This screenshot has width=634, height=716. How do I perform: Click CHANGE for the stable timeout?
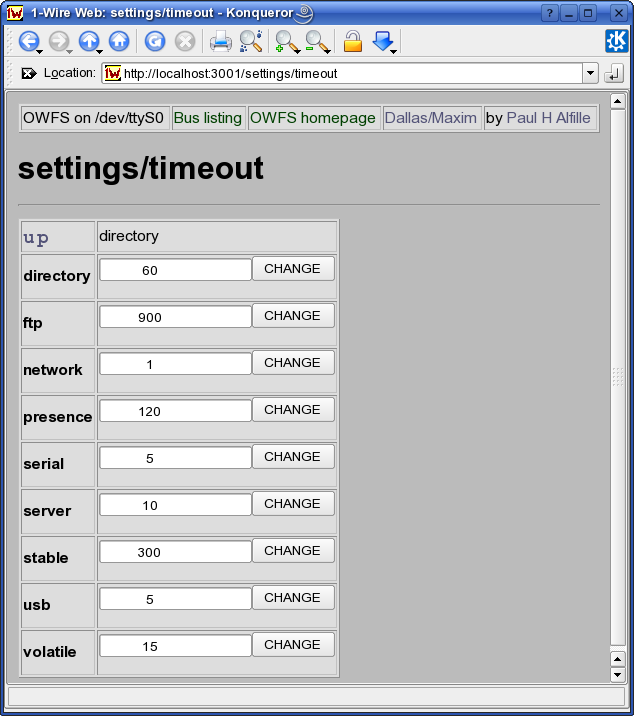tap(293, 551)
